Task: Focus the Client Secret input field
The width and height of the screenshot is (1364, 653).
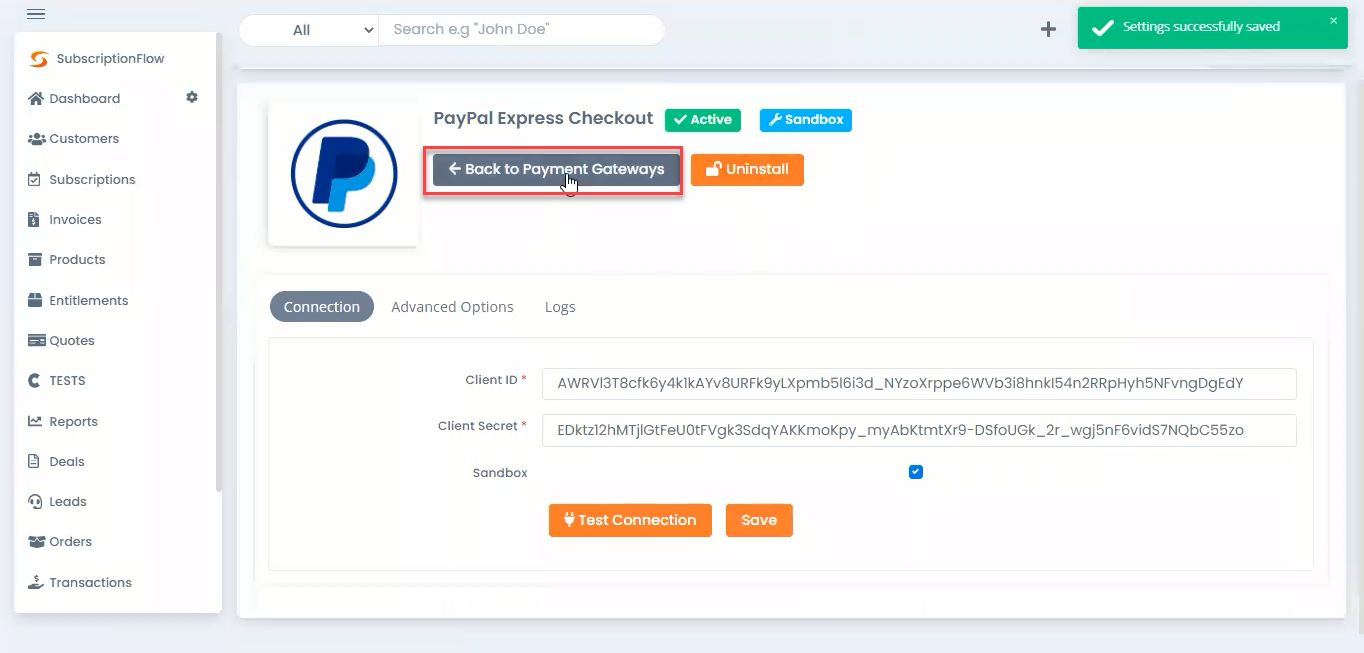Action: [x=919, y=430]
